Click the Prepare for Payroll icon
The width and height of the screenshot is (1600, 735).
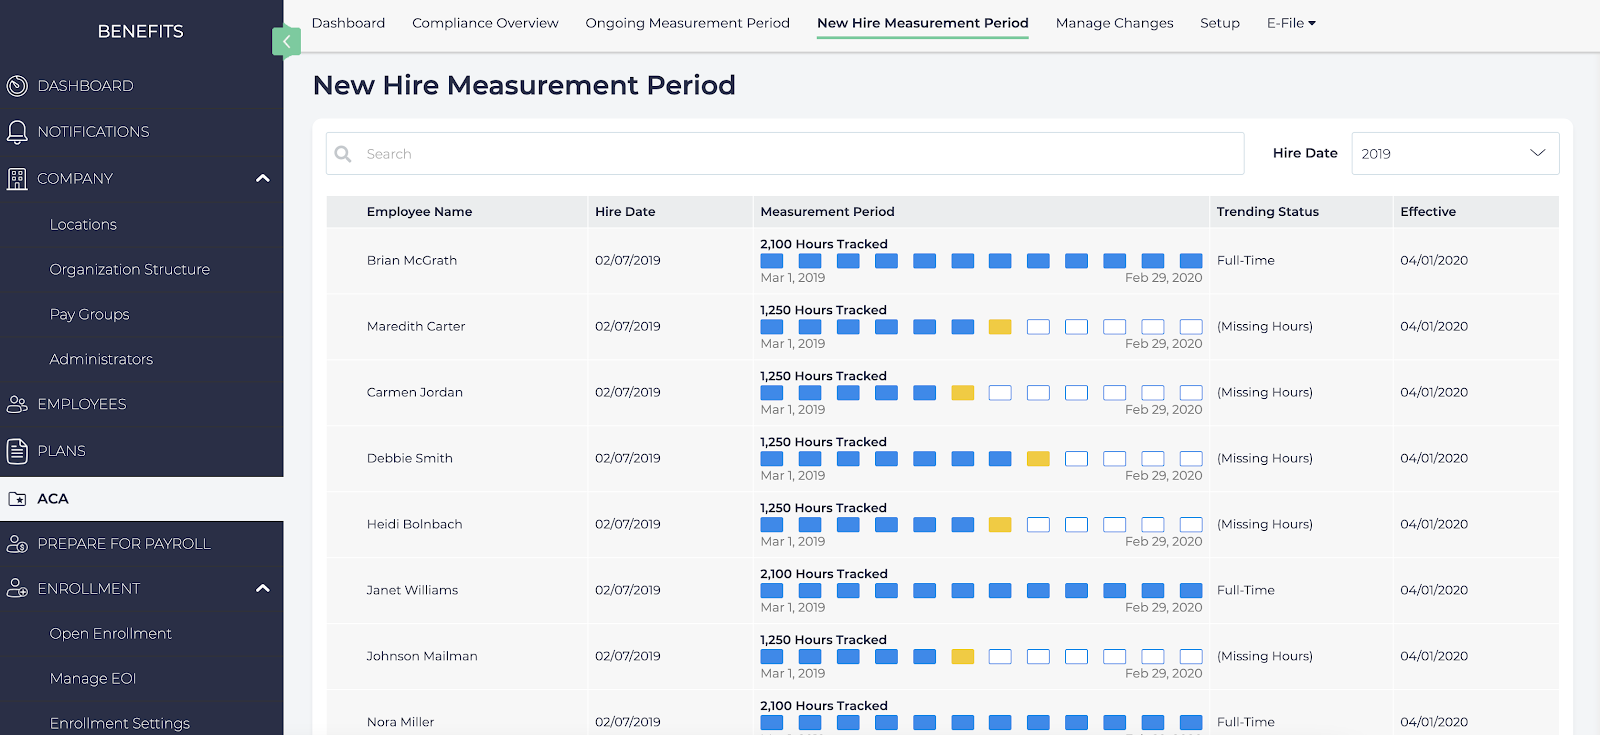[17, 544]
